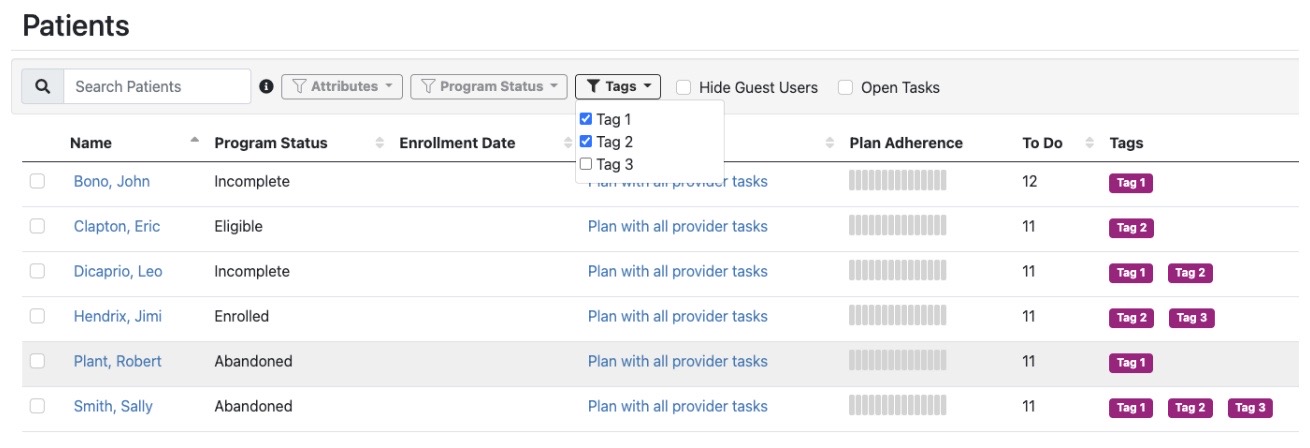Click Tag 2 badge on Clapton row

(1131, 227)
